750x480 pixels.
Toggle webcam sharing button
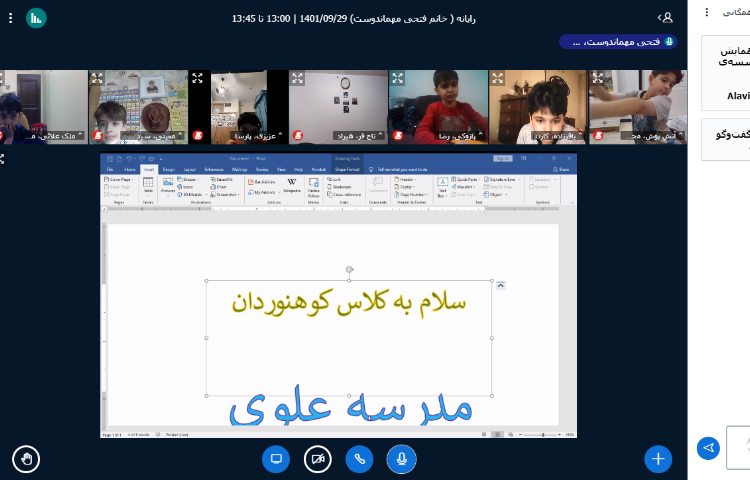pos(318,459)
